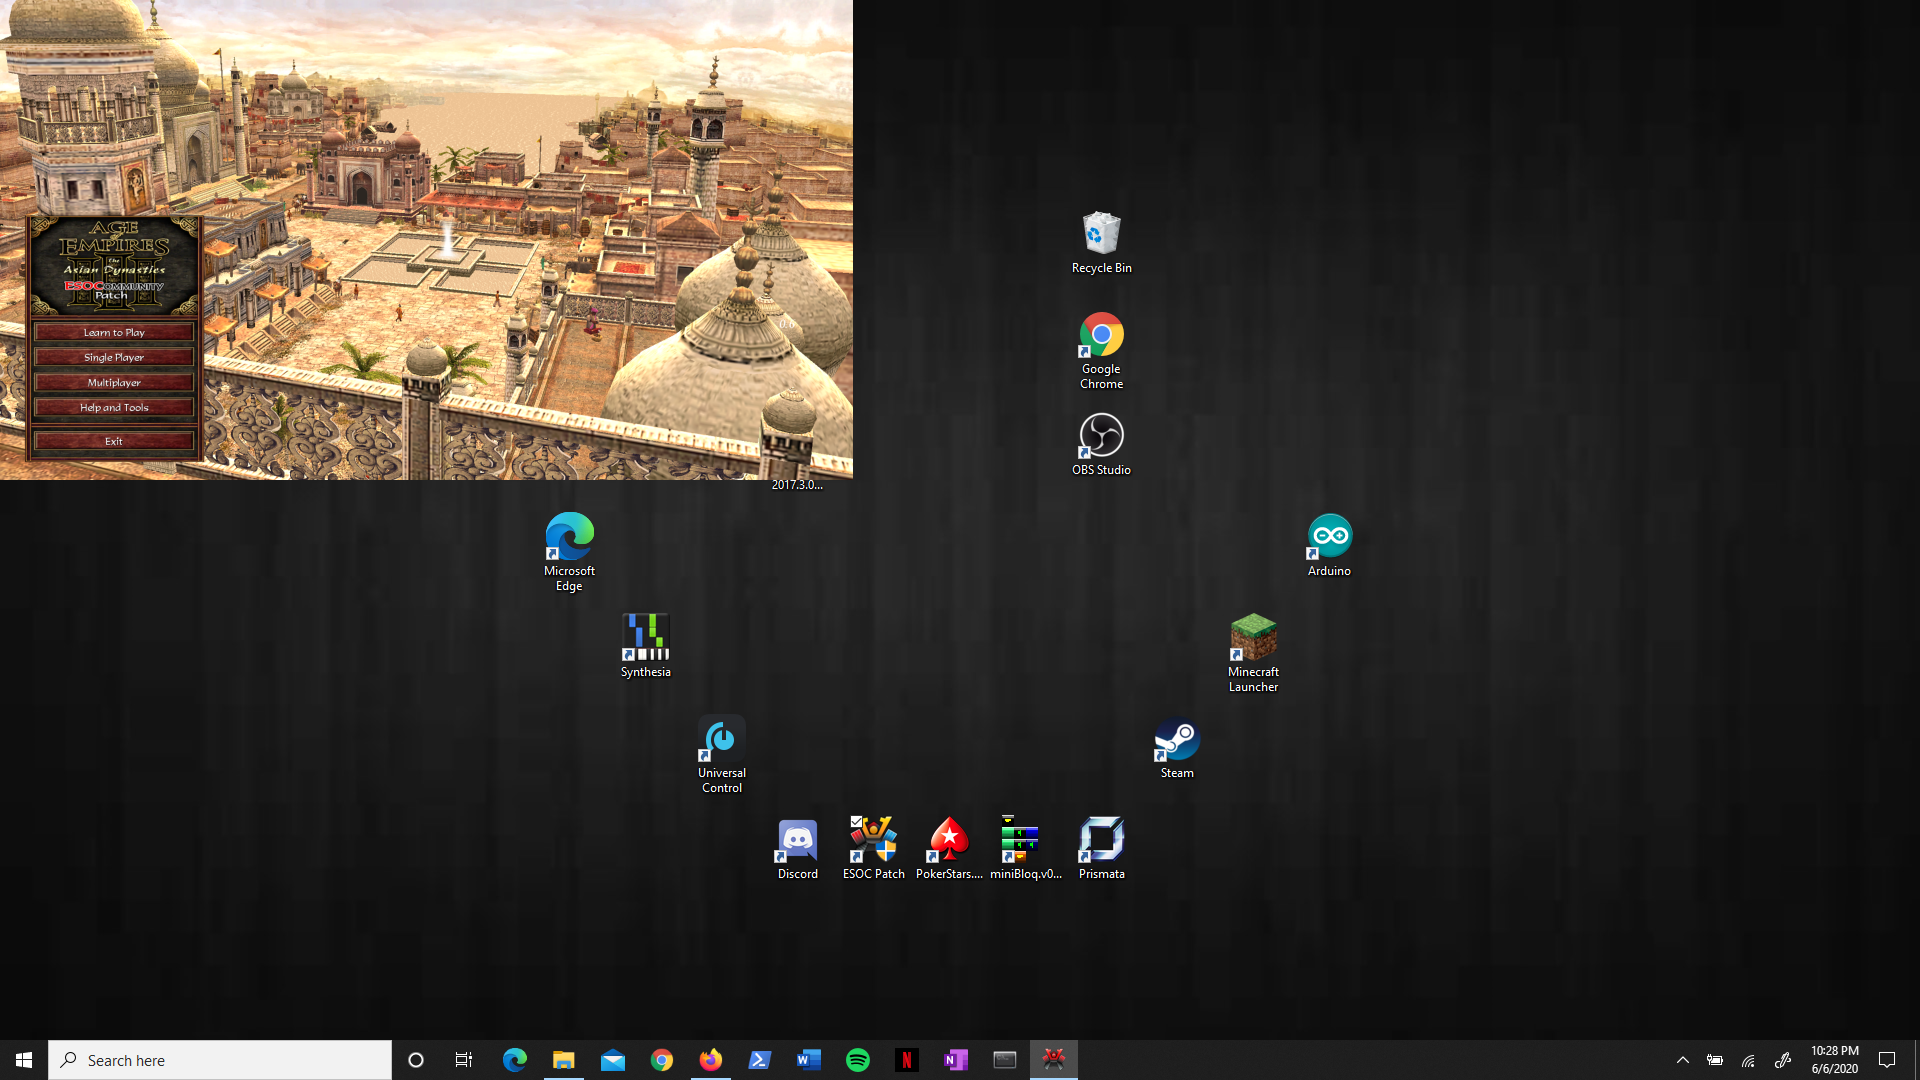Screen dimensions: 1920x1080
Task: Select the Microsoft Edge desktop shortcut
Action: coord(569,553)
